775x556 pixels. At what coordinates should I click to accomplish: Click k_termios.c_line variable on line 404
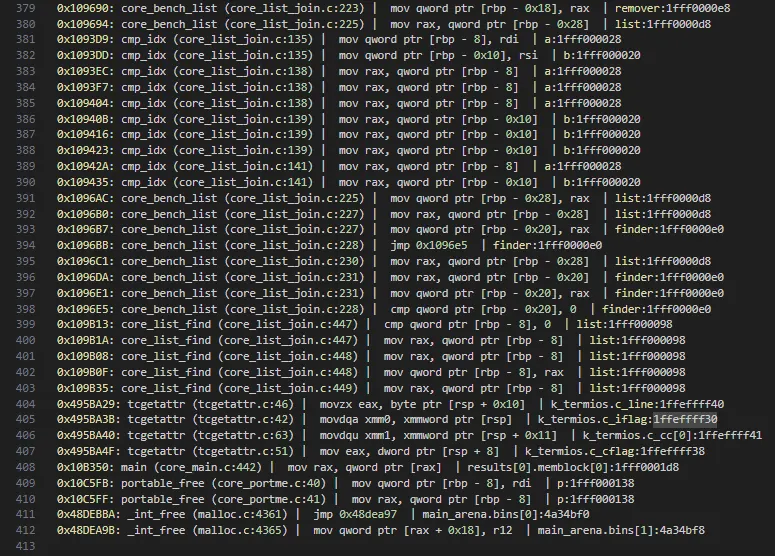coord(602,404)
